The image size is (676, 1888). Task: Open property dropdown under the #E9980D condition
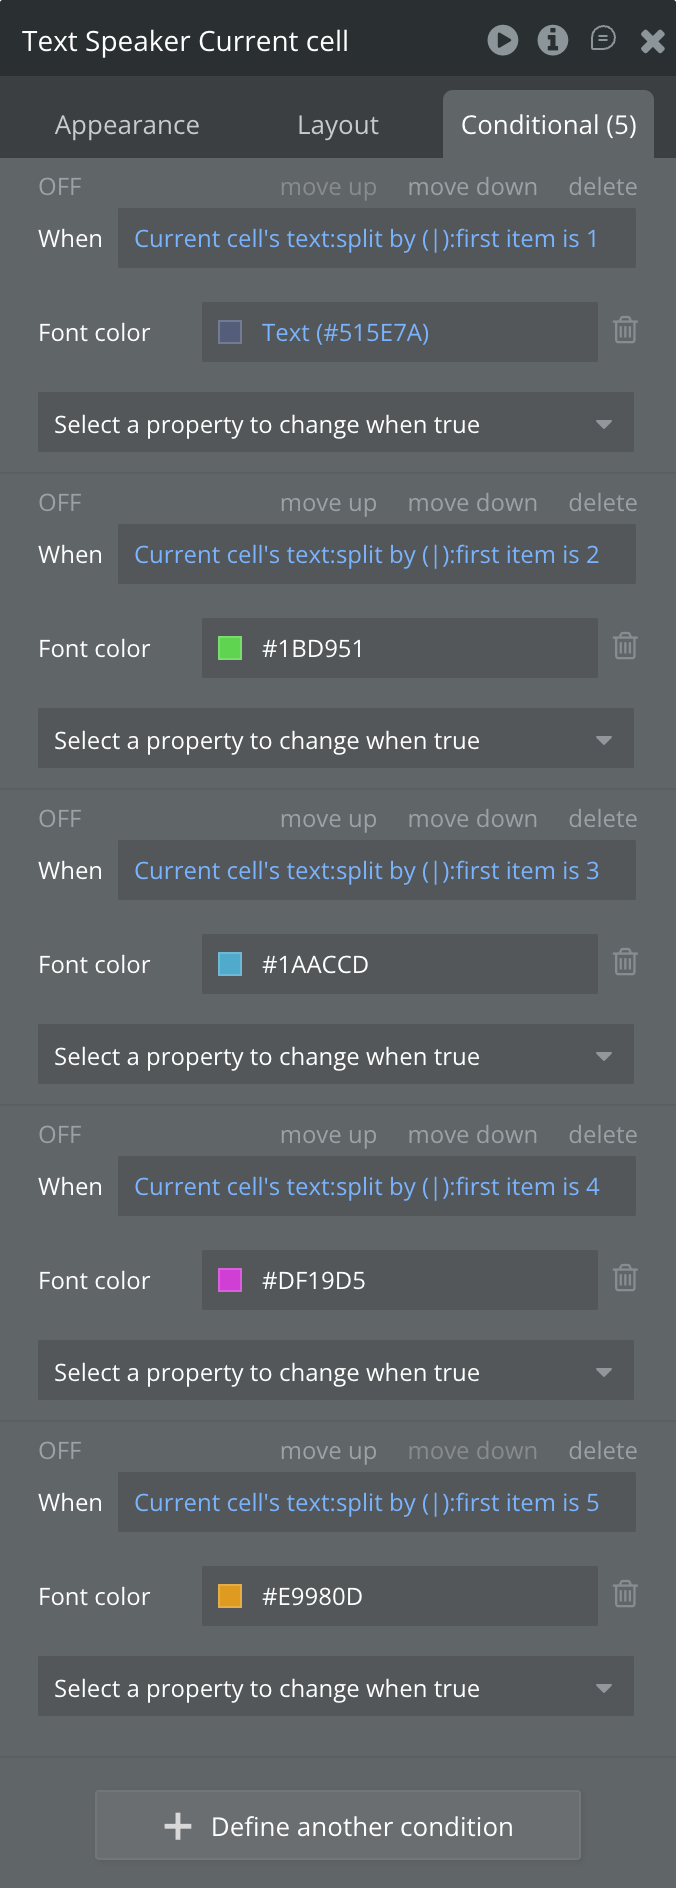pos(336,1688)
